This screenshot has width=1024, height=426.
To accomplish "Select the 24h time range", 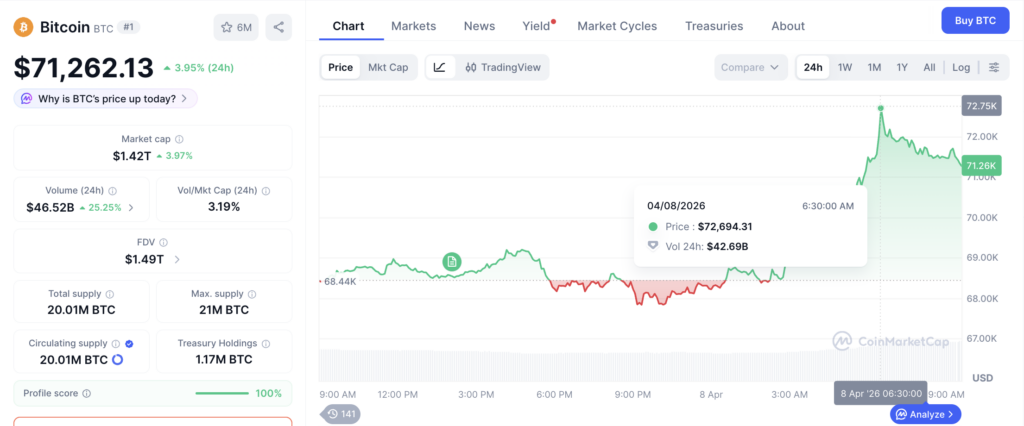I will click(x=813, y=67).
